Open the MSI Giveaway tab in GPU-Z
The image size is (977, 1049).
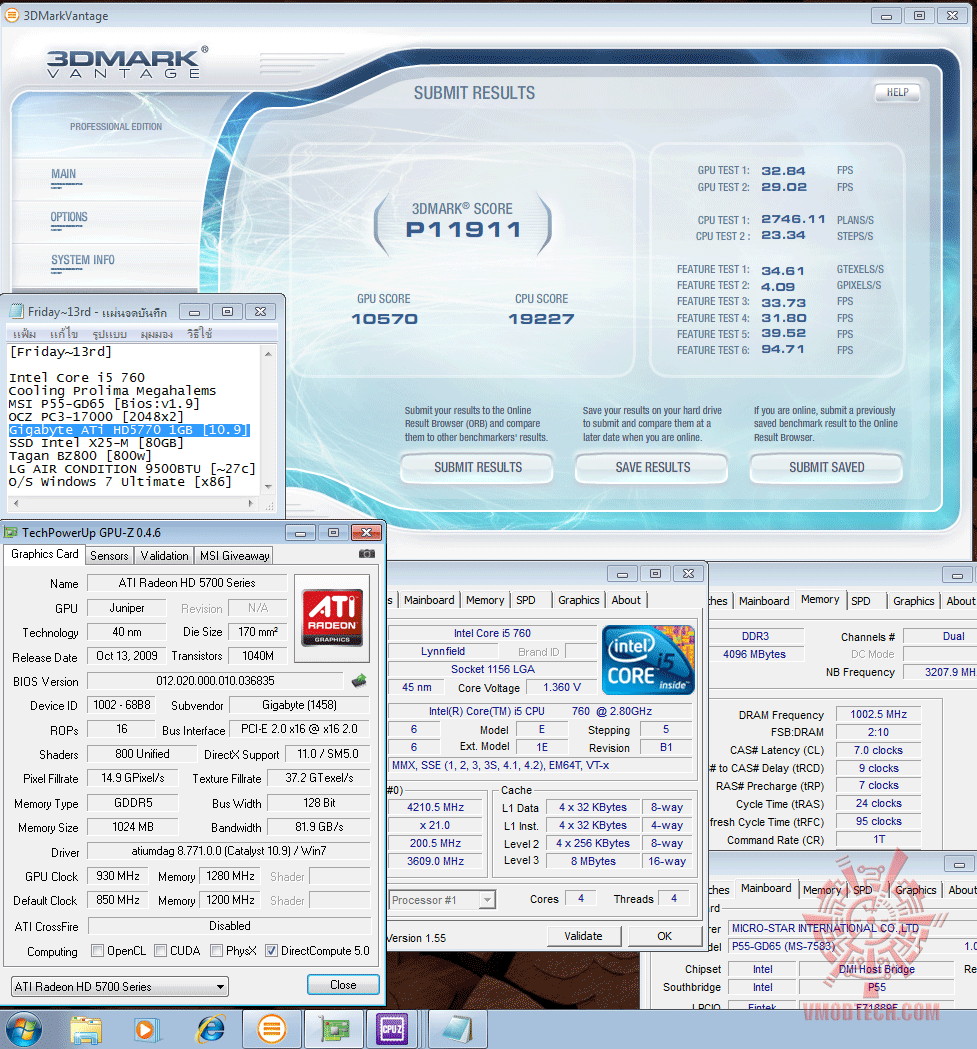click(235, 556)
